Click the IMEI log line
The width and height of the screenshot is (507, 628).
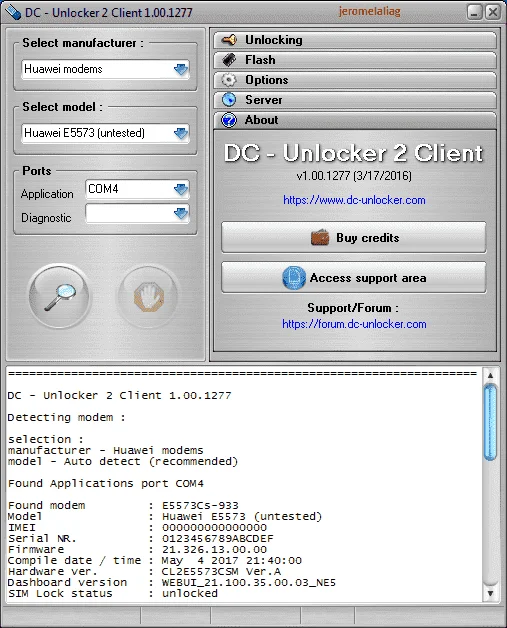click(137, 527)
